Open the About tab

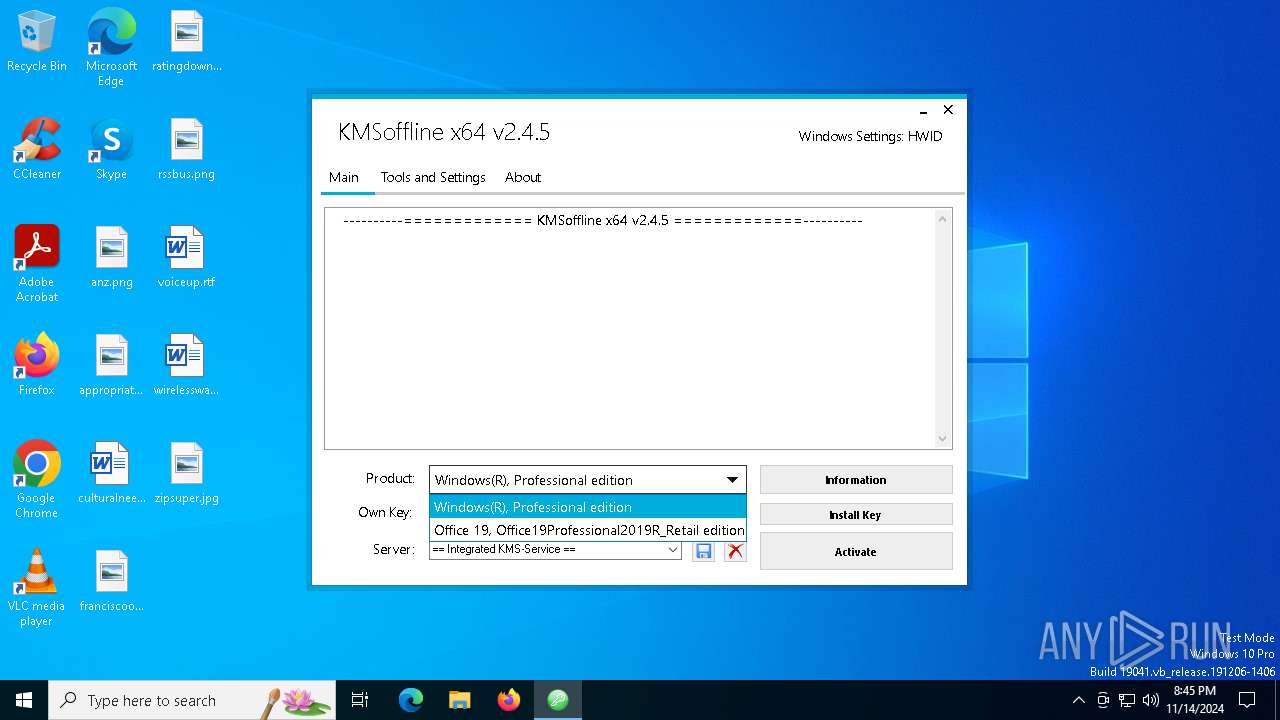coord(523,177)
